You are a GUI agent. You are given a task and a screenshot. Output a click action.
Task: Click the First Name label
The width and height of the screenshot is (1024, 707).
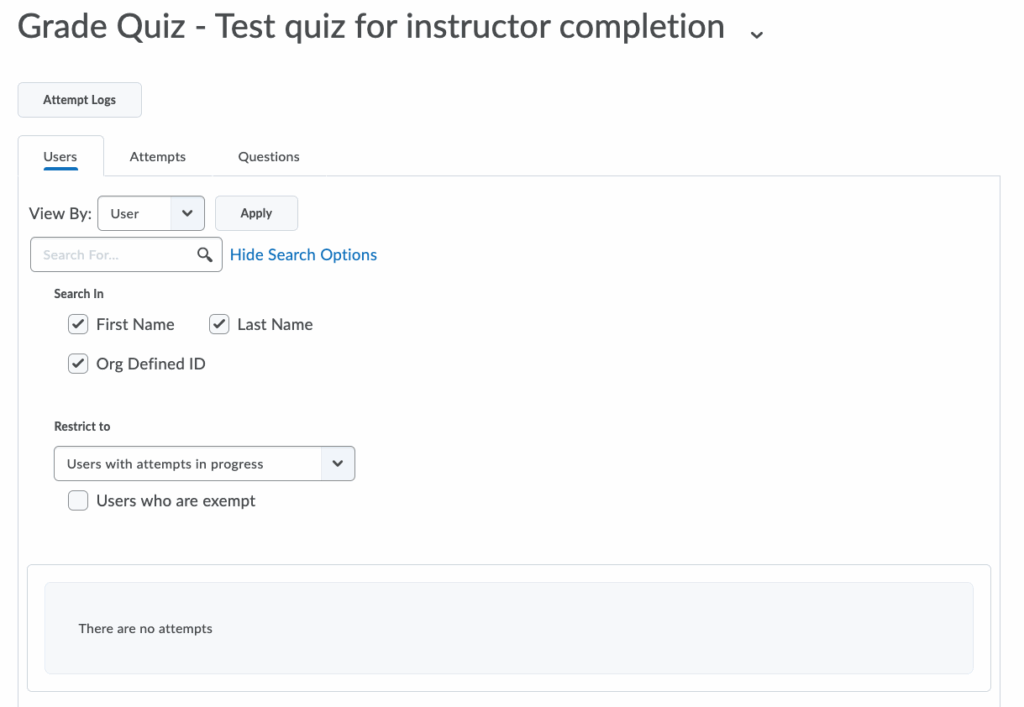(x=135, y=324)
